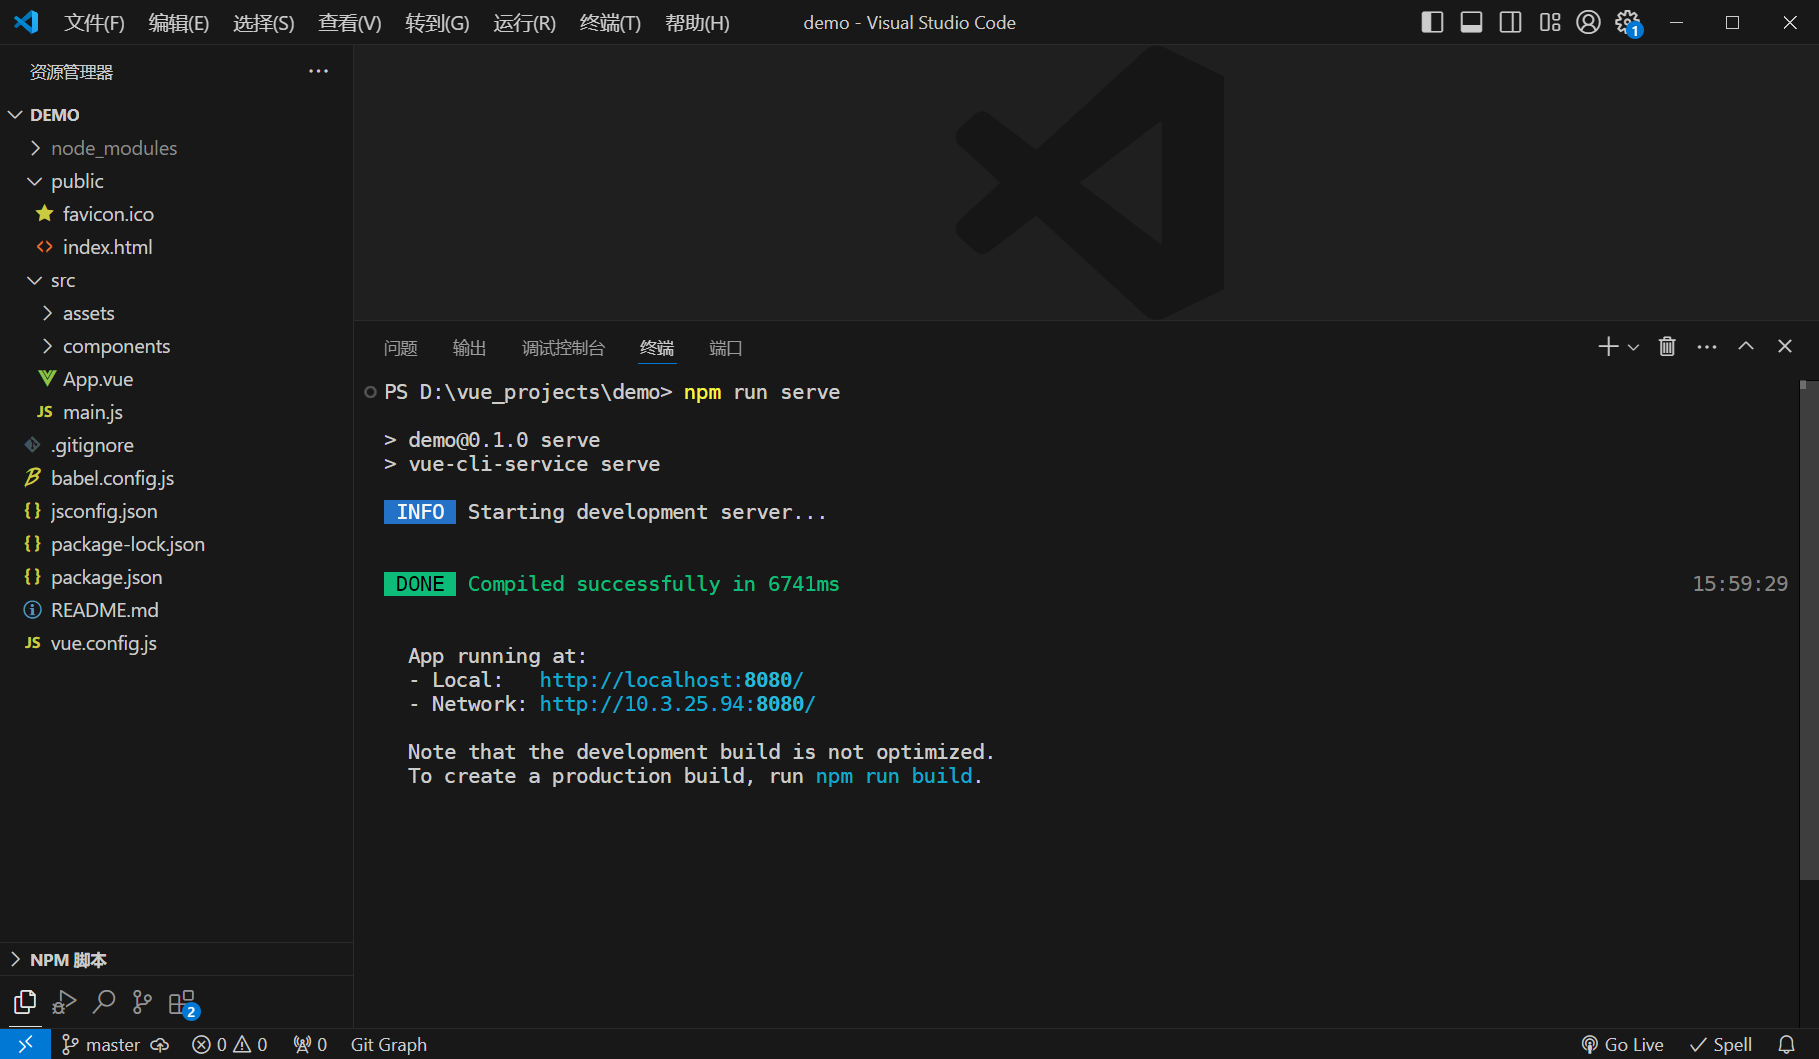Open the 转到(G) menu
This screenshot has height=1059, width=1819.
pos(437,22)
